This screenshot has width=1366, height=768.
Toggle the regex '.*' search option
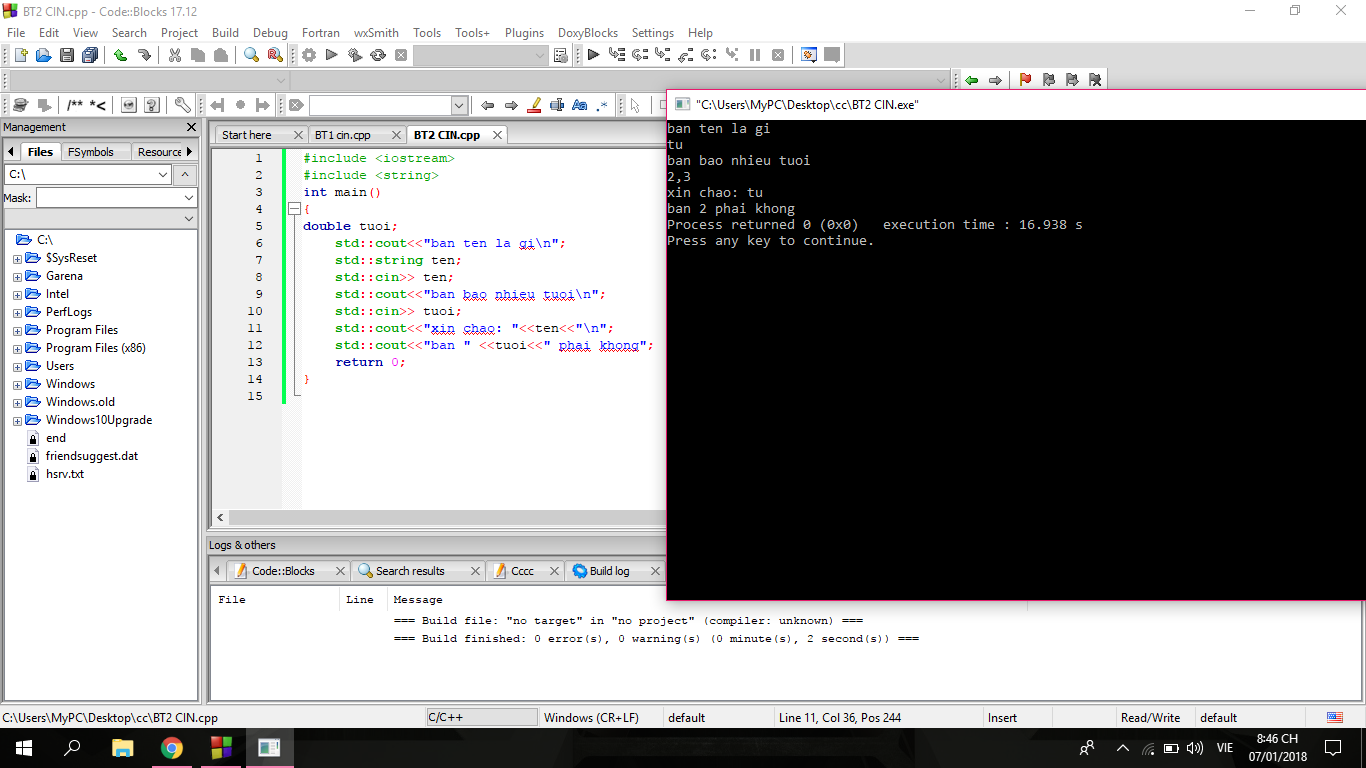602,105
